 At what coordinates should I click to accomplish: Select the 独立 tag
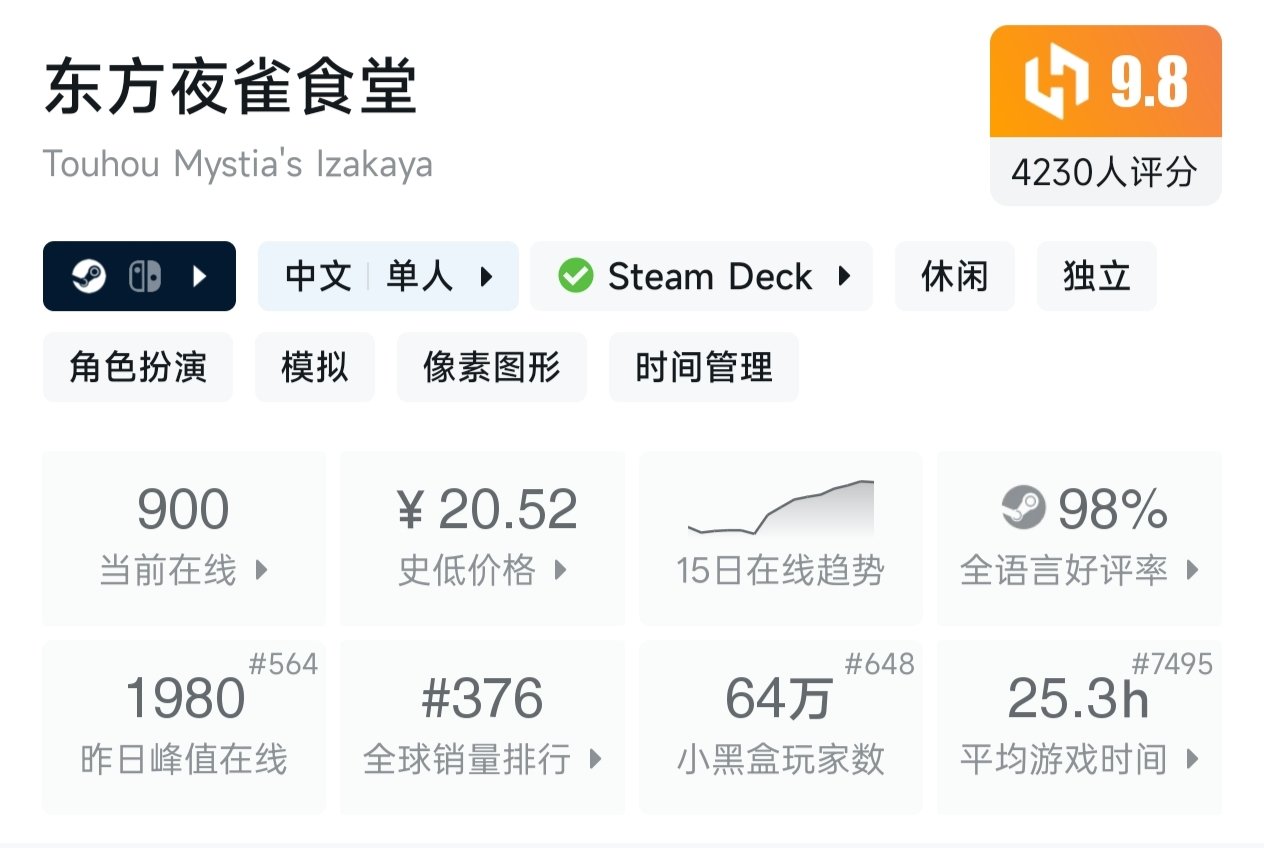pyautogui.click(x=1097, y=277)
